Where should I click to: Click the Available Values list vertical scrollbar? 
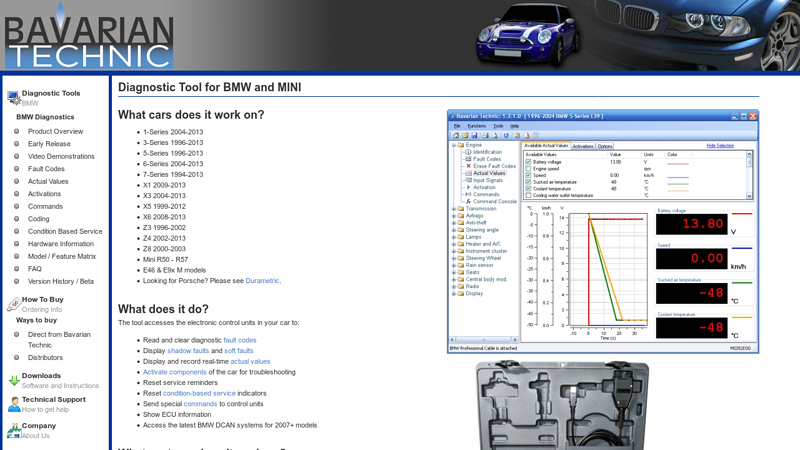click(749, 175)
